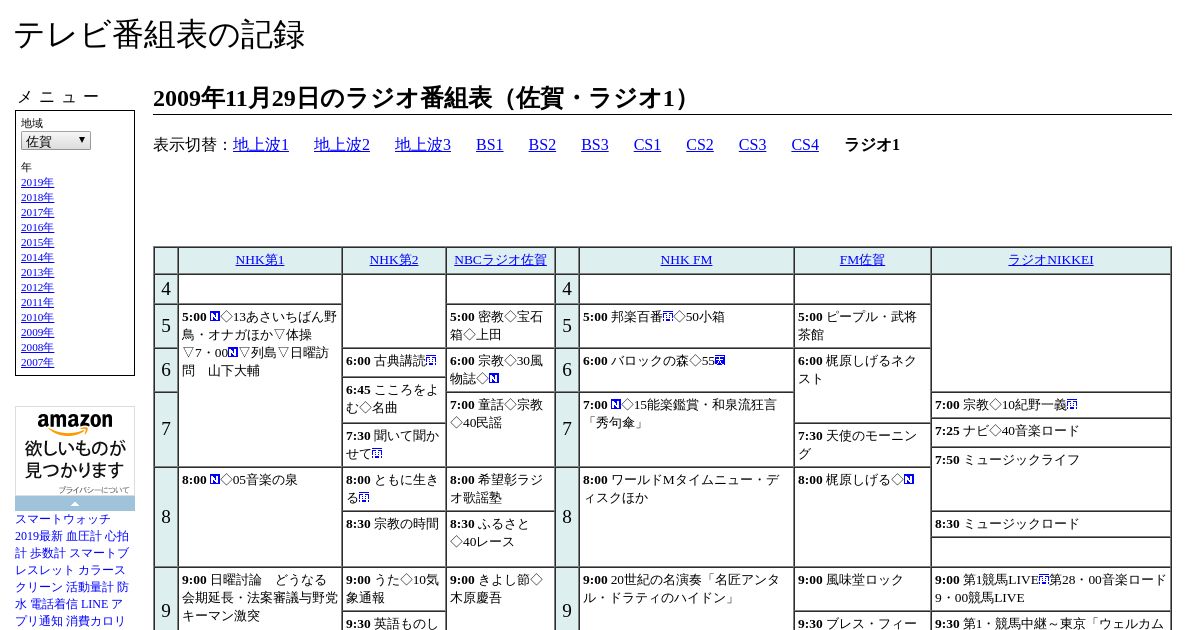The width and height of the screenshot is (1200, 630).
Task: Click the icon after ともに生きる at 8:00
Action: 364,498
